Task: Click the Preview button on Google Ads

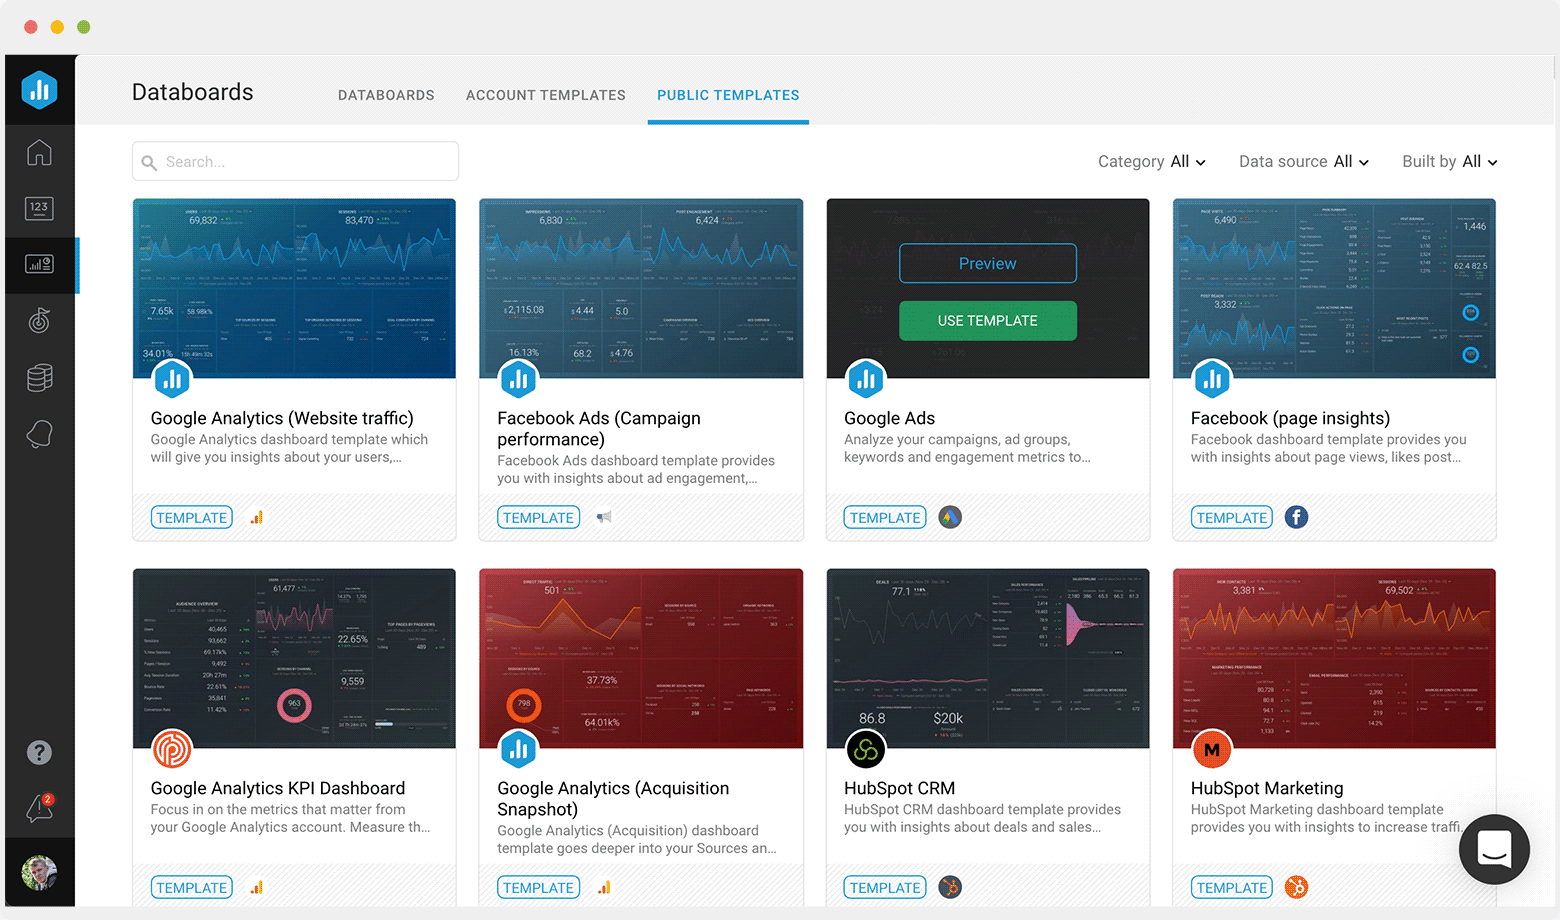Action: click(x=987, y=263)
